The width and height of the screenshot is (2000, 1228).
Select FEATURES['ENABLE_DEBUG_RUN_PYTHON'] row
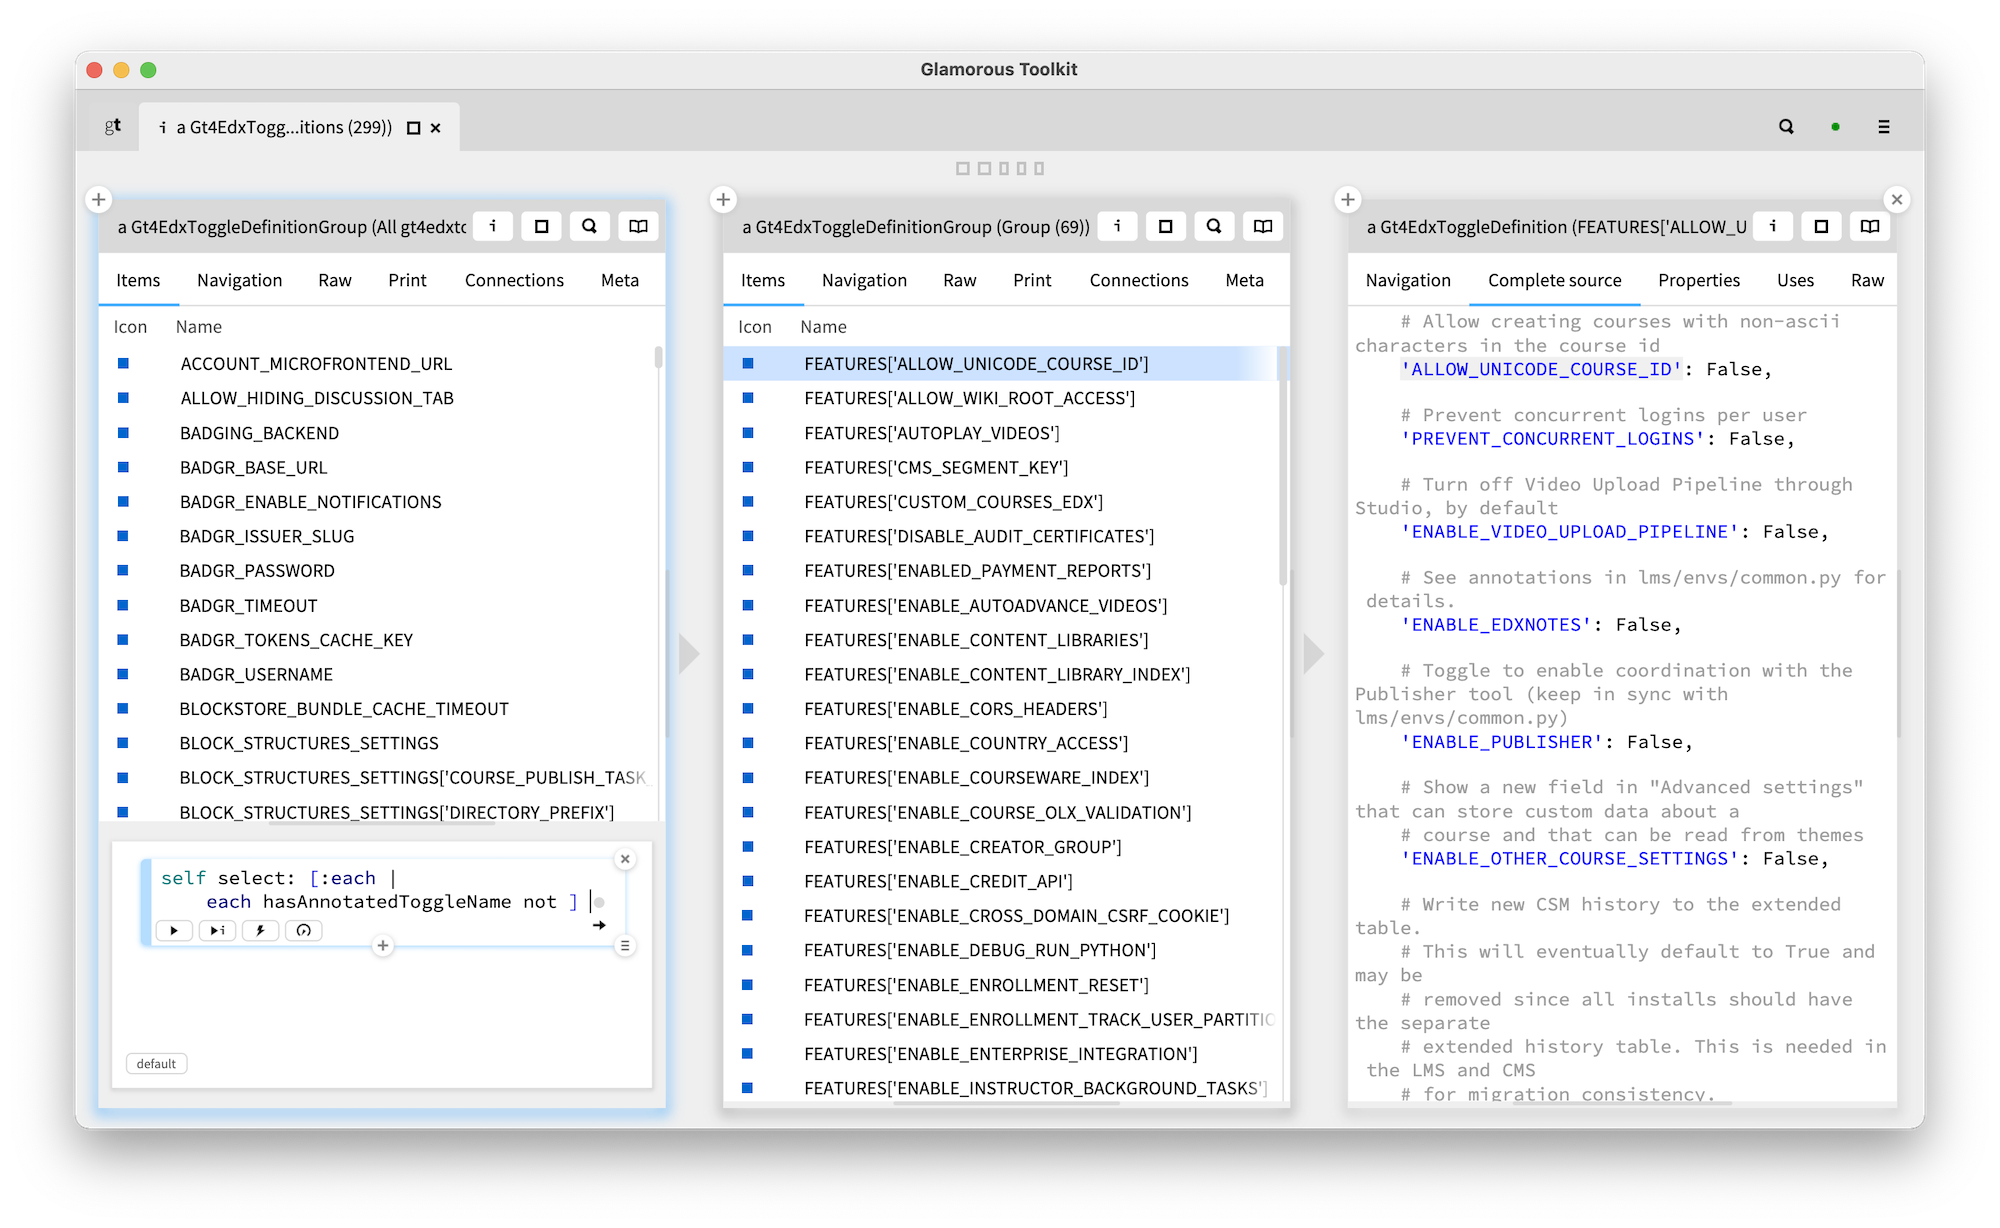click(1001, 950)
